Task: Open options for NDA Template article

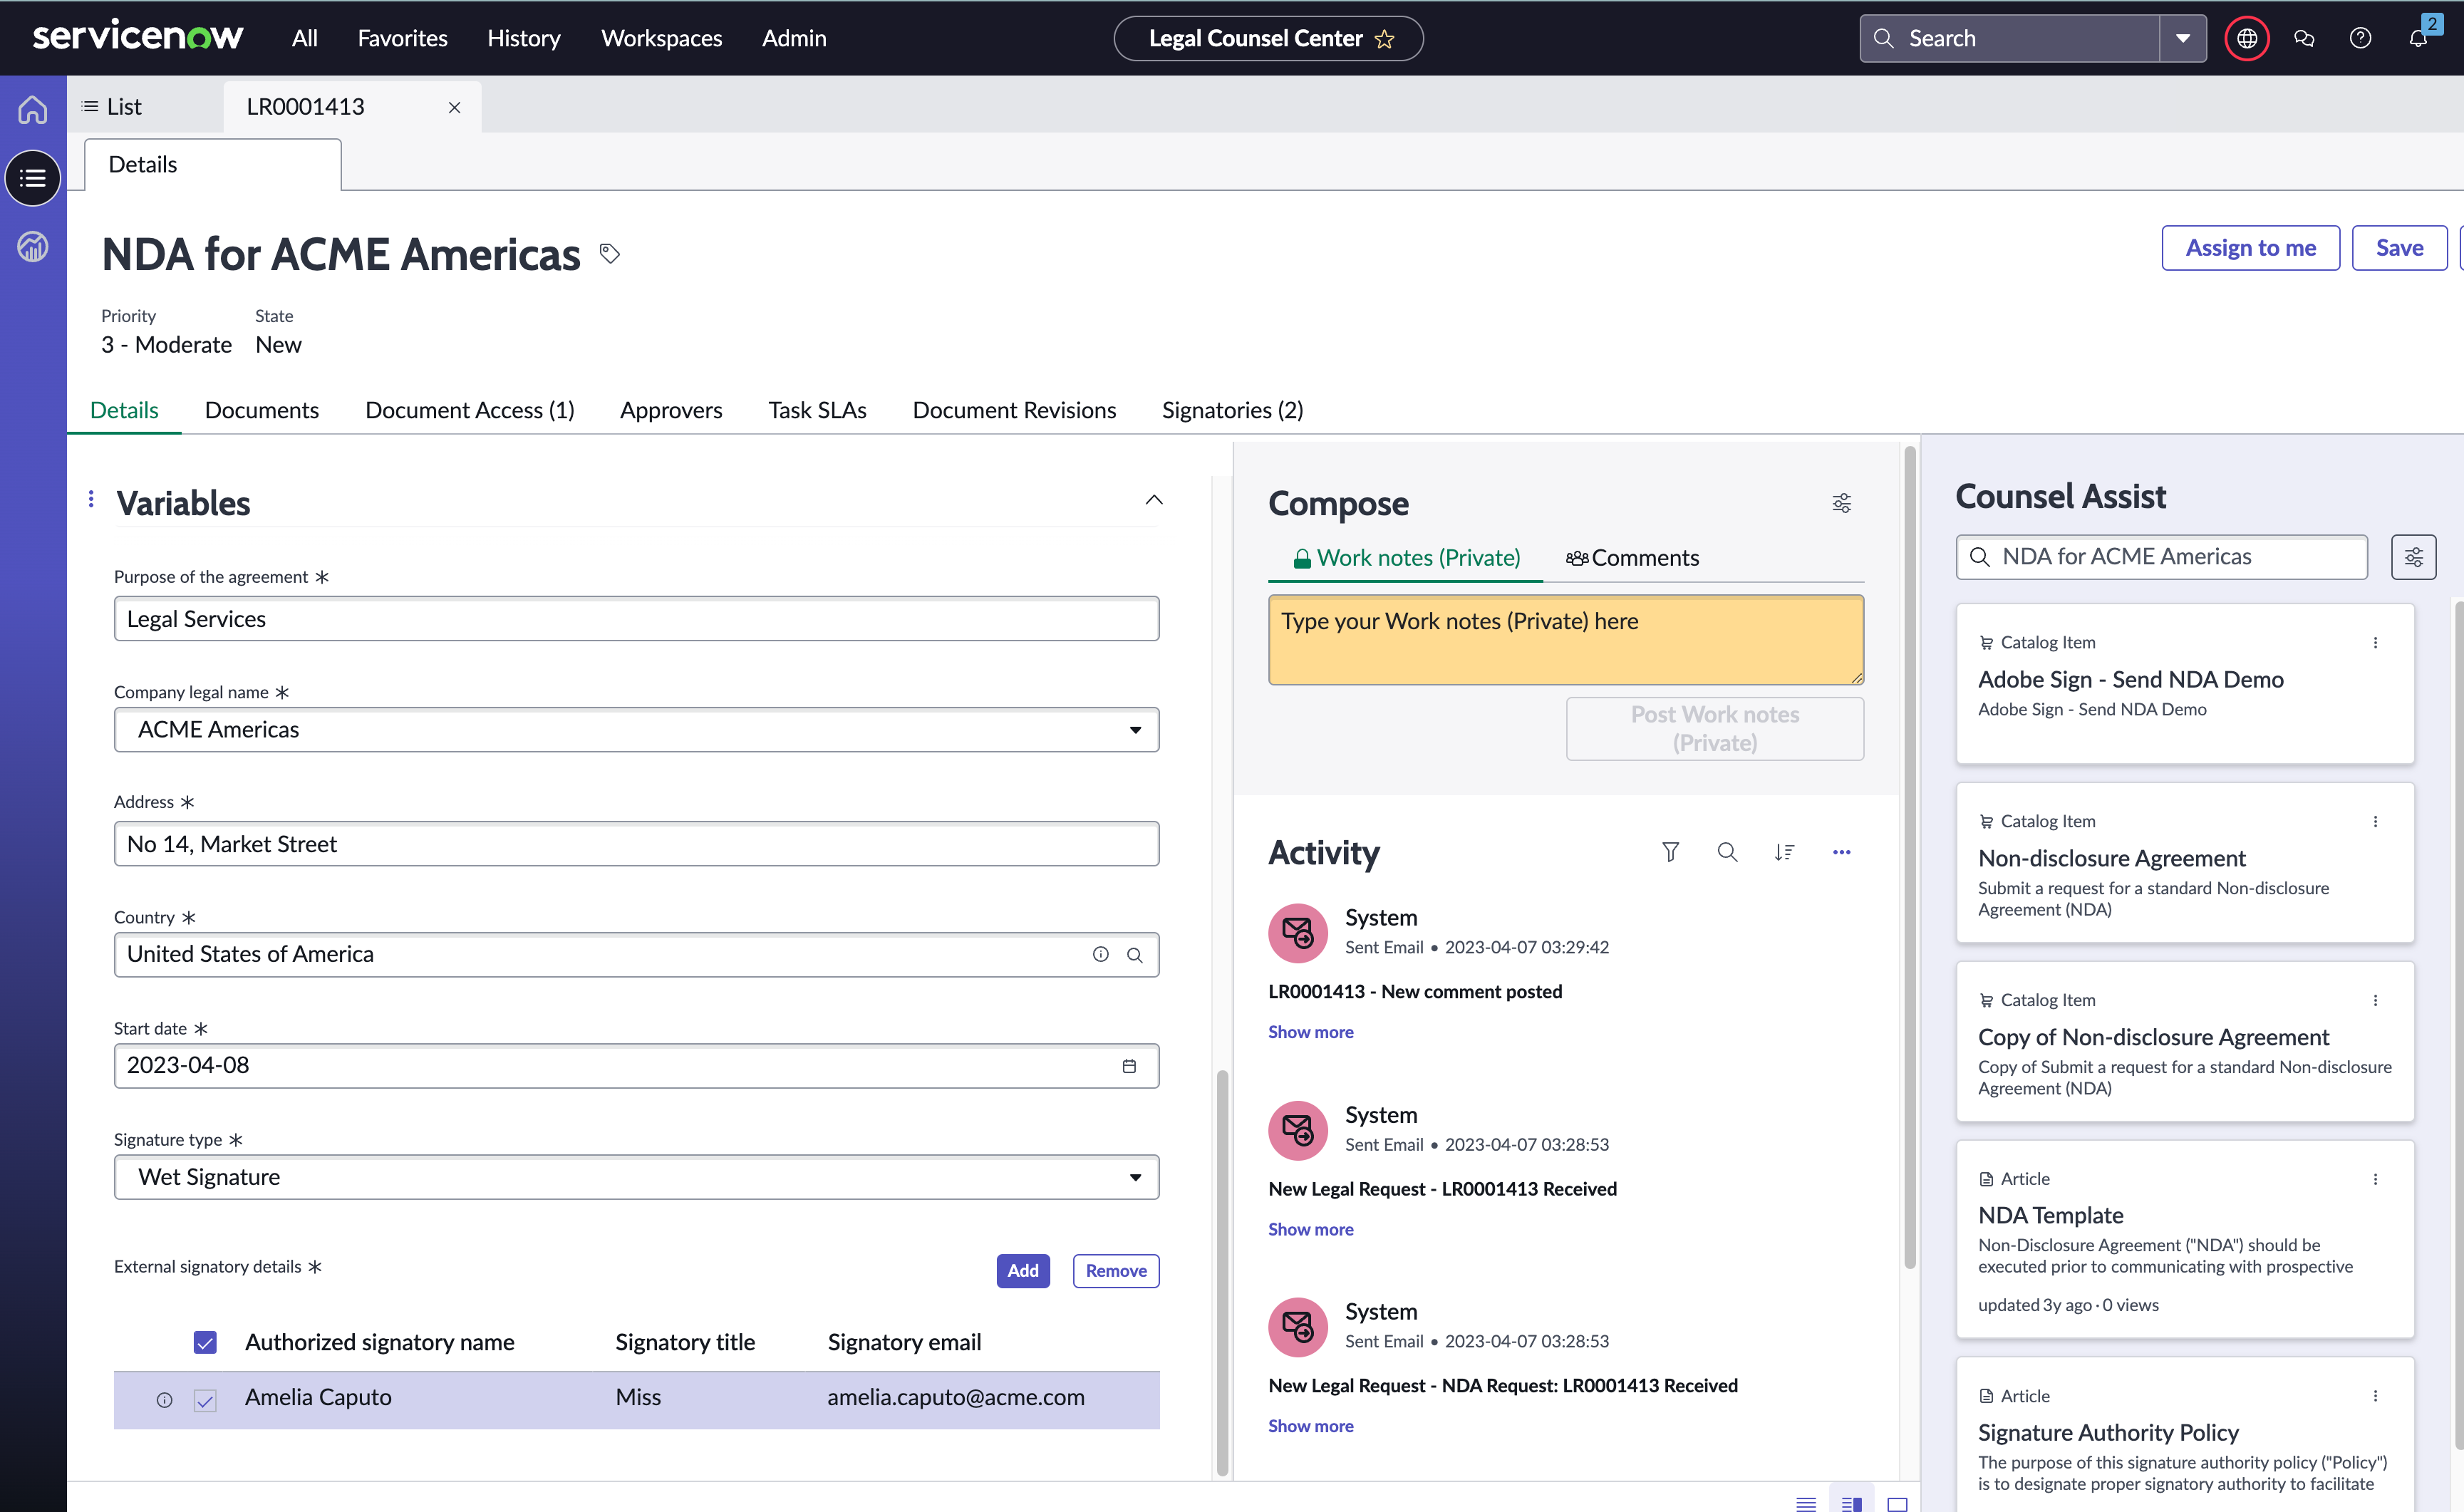Action: click(x=2375, y=1180)
